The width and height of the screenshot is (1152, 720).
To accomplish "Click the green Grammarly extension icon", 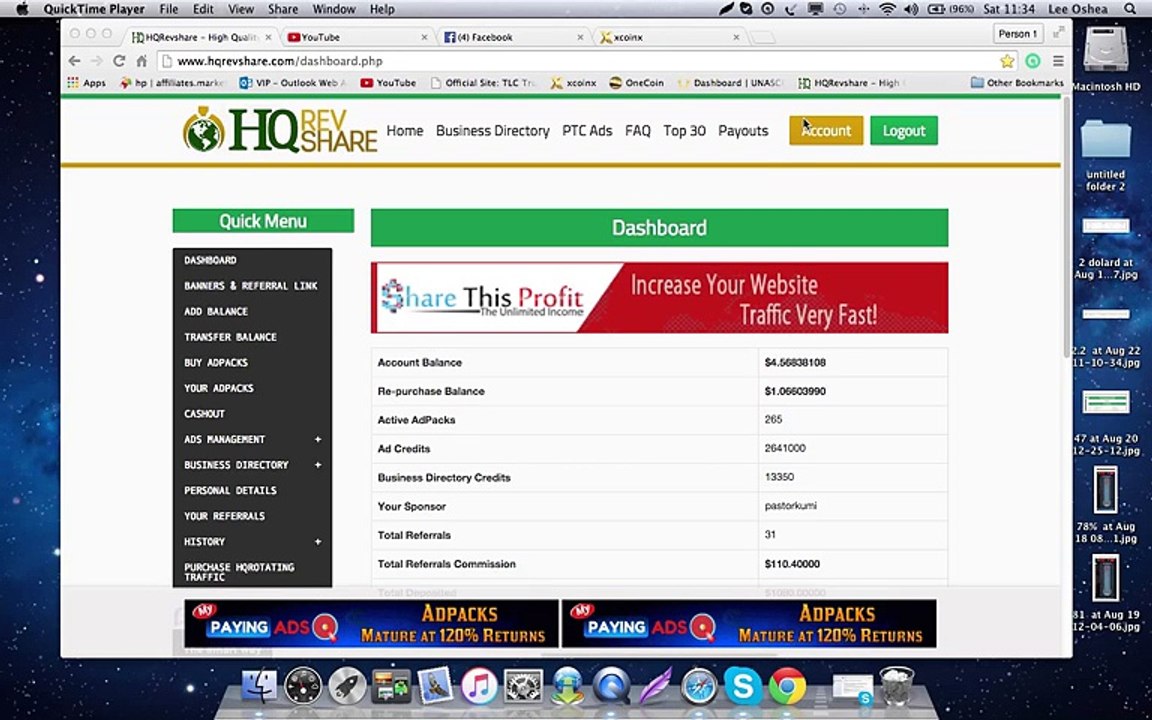I will (1033, 61).
